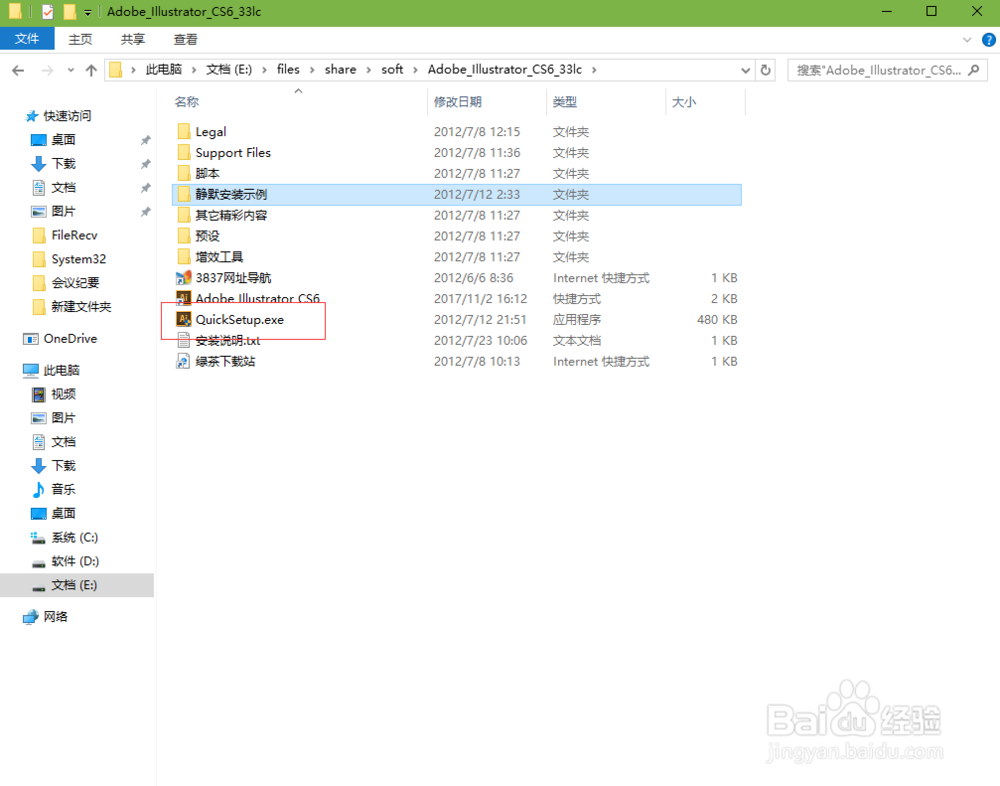Open pinned 桌面 under quick access
Viewport: 1000px width, 786px height.
(x=63, y=140)
